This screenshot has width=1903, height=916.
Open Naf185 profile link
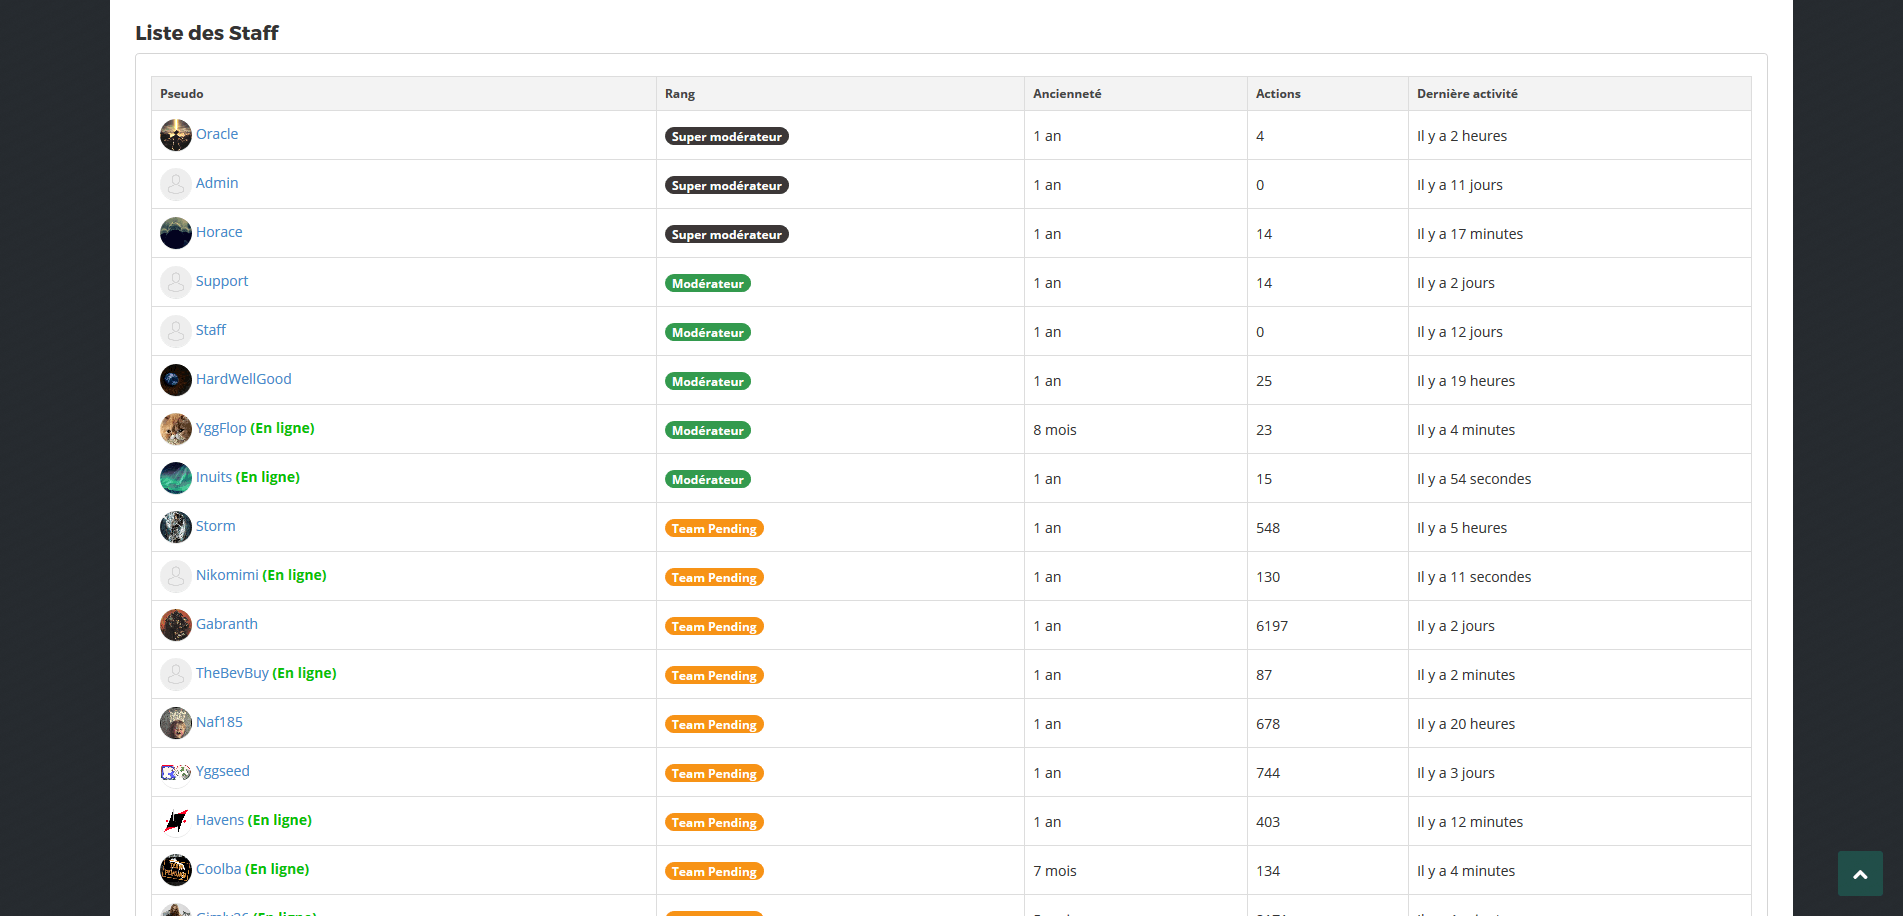tap(219, 722)
